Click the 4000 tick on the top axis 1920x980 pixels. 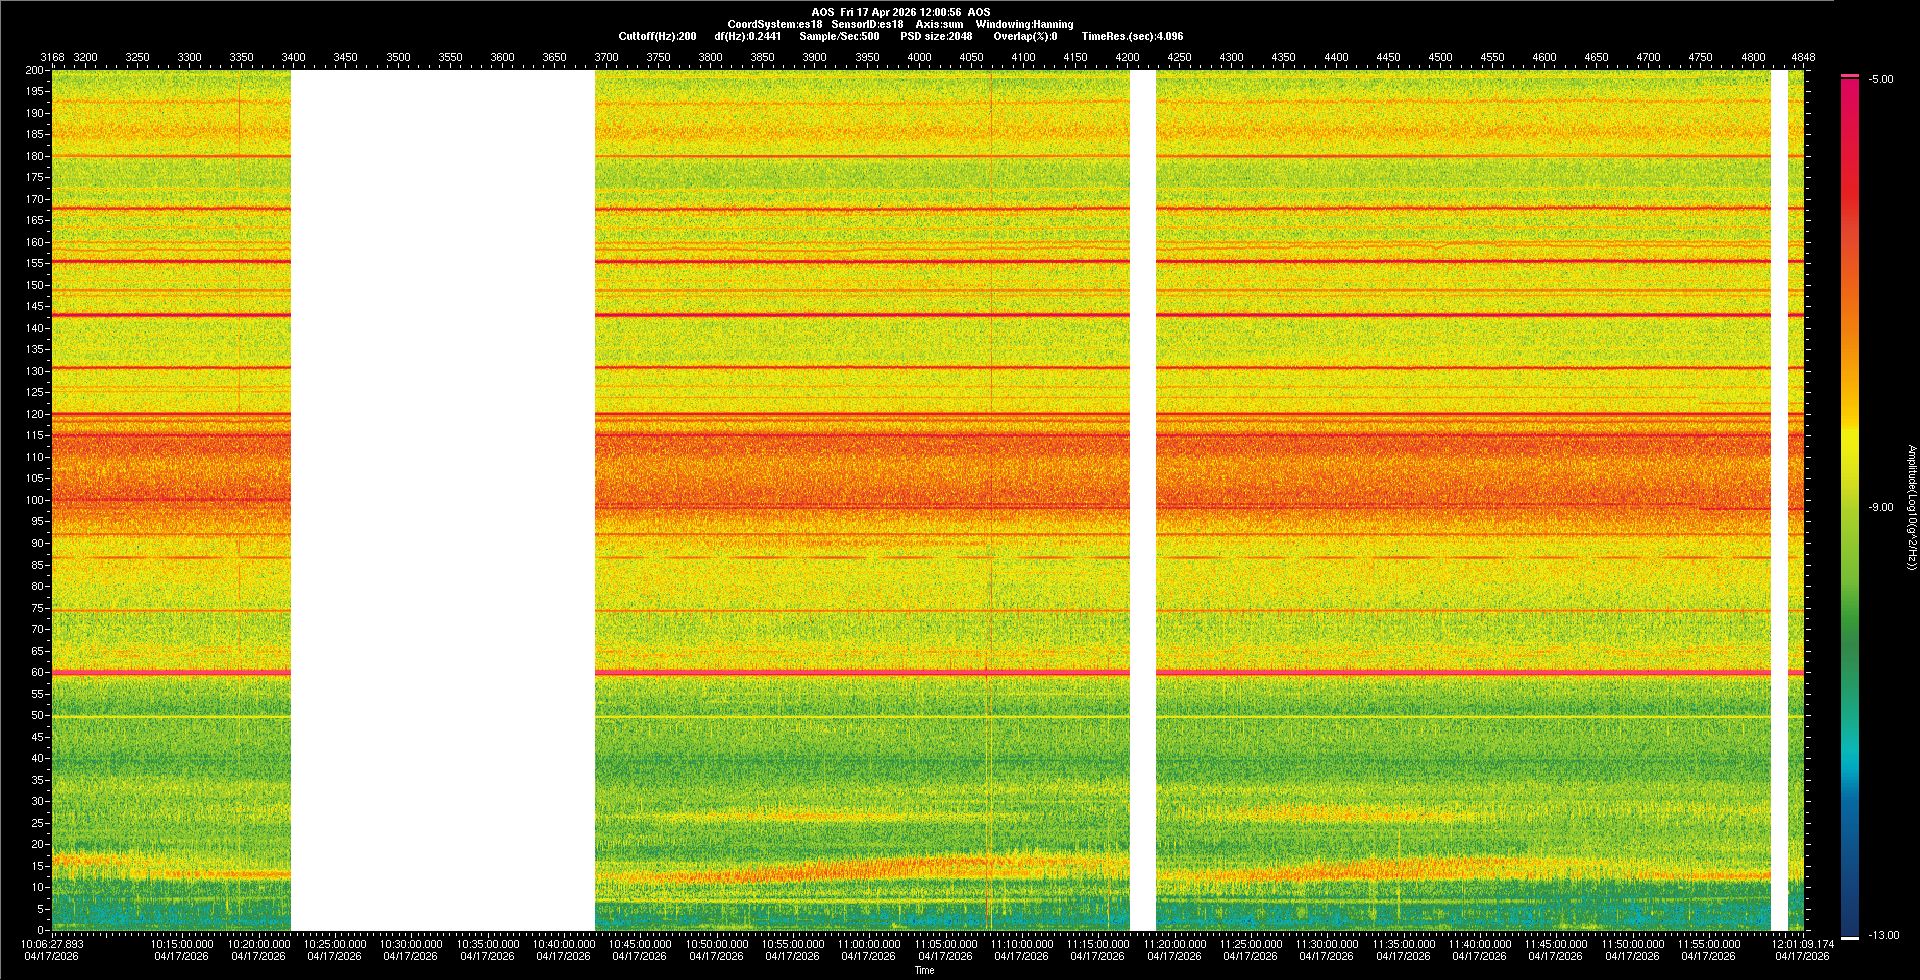tap(919, 57)
